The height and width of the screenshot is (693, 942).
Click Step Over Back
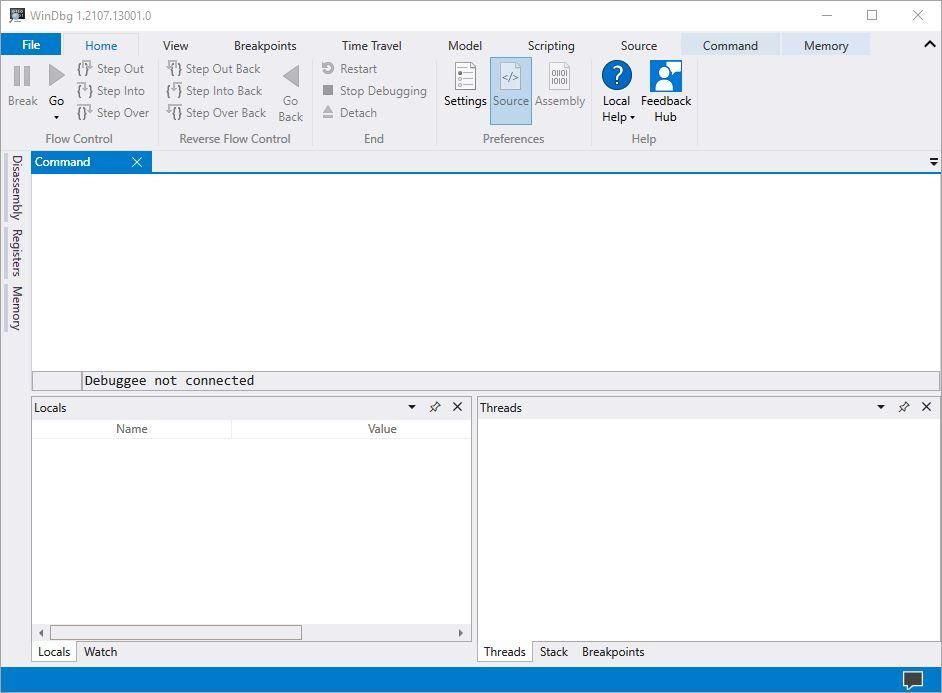(216, 112)
